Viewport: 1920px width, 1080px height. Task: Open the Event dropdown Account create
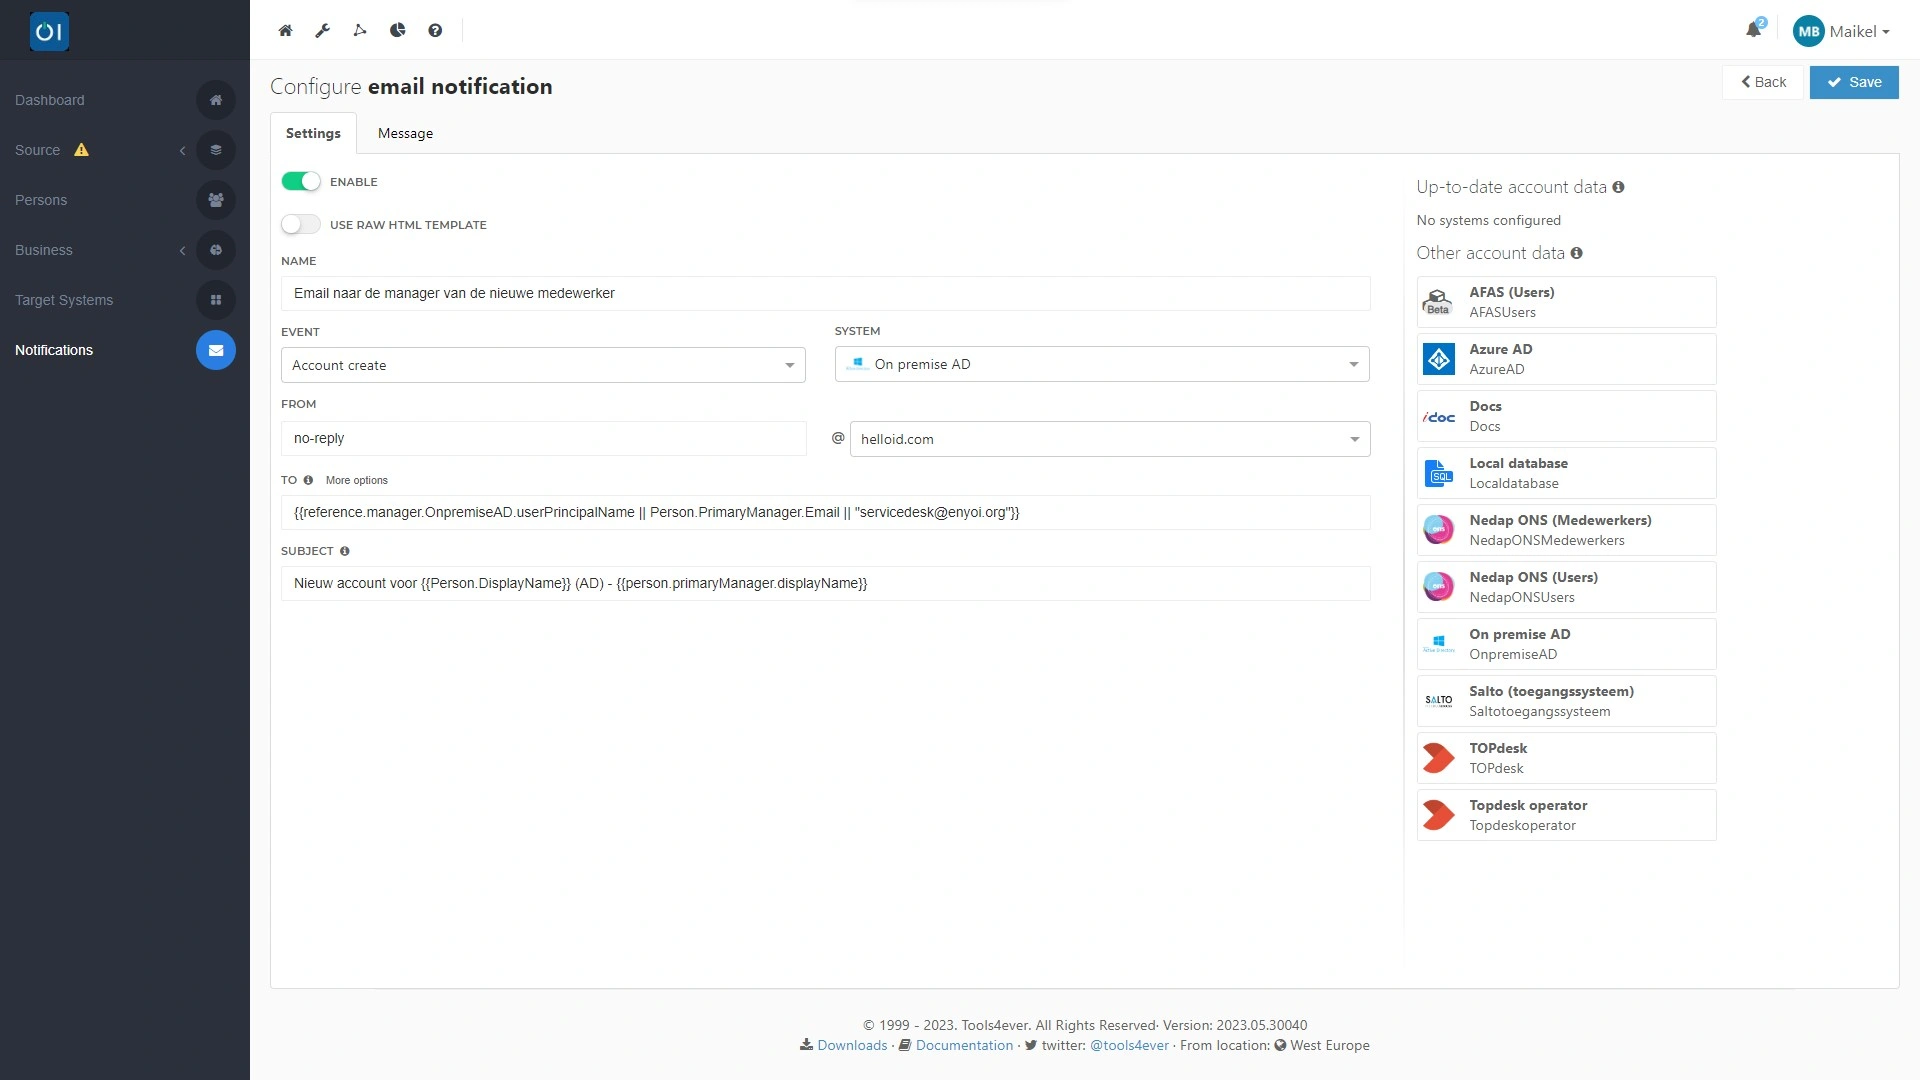(542, 365)
